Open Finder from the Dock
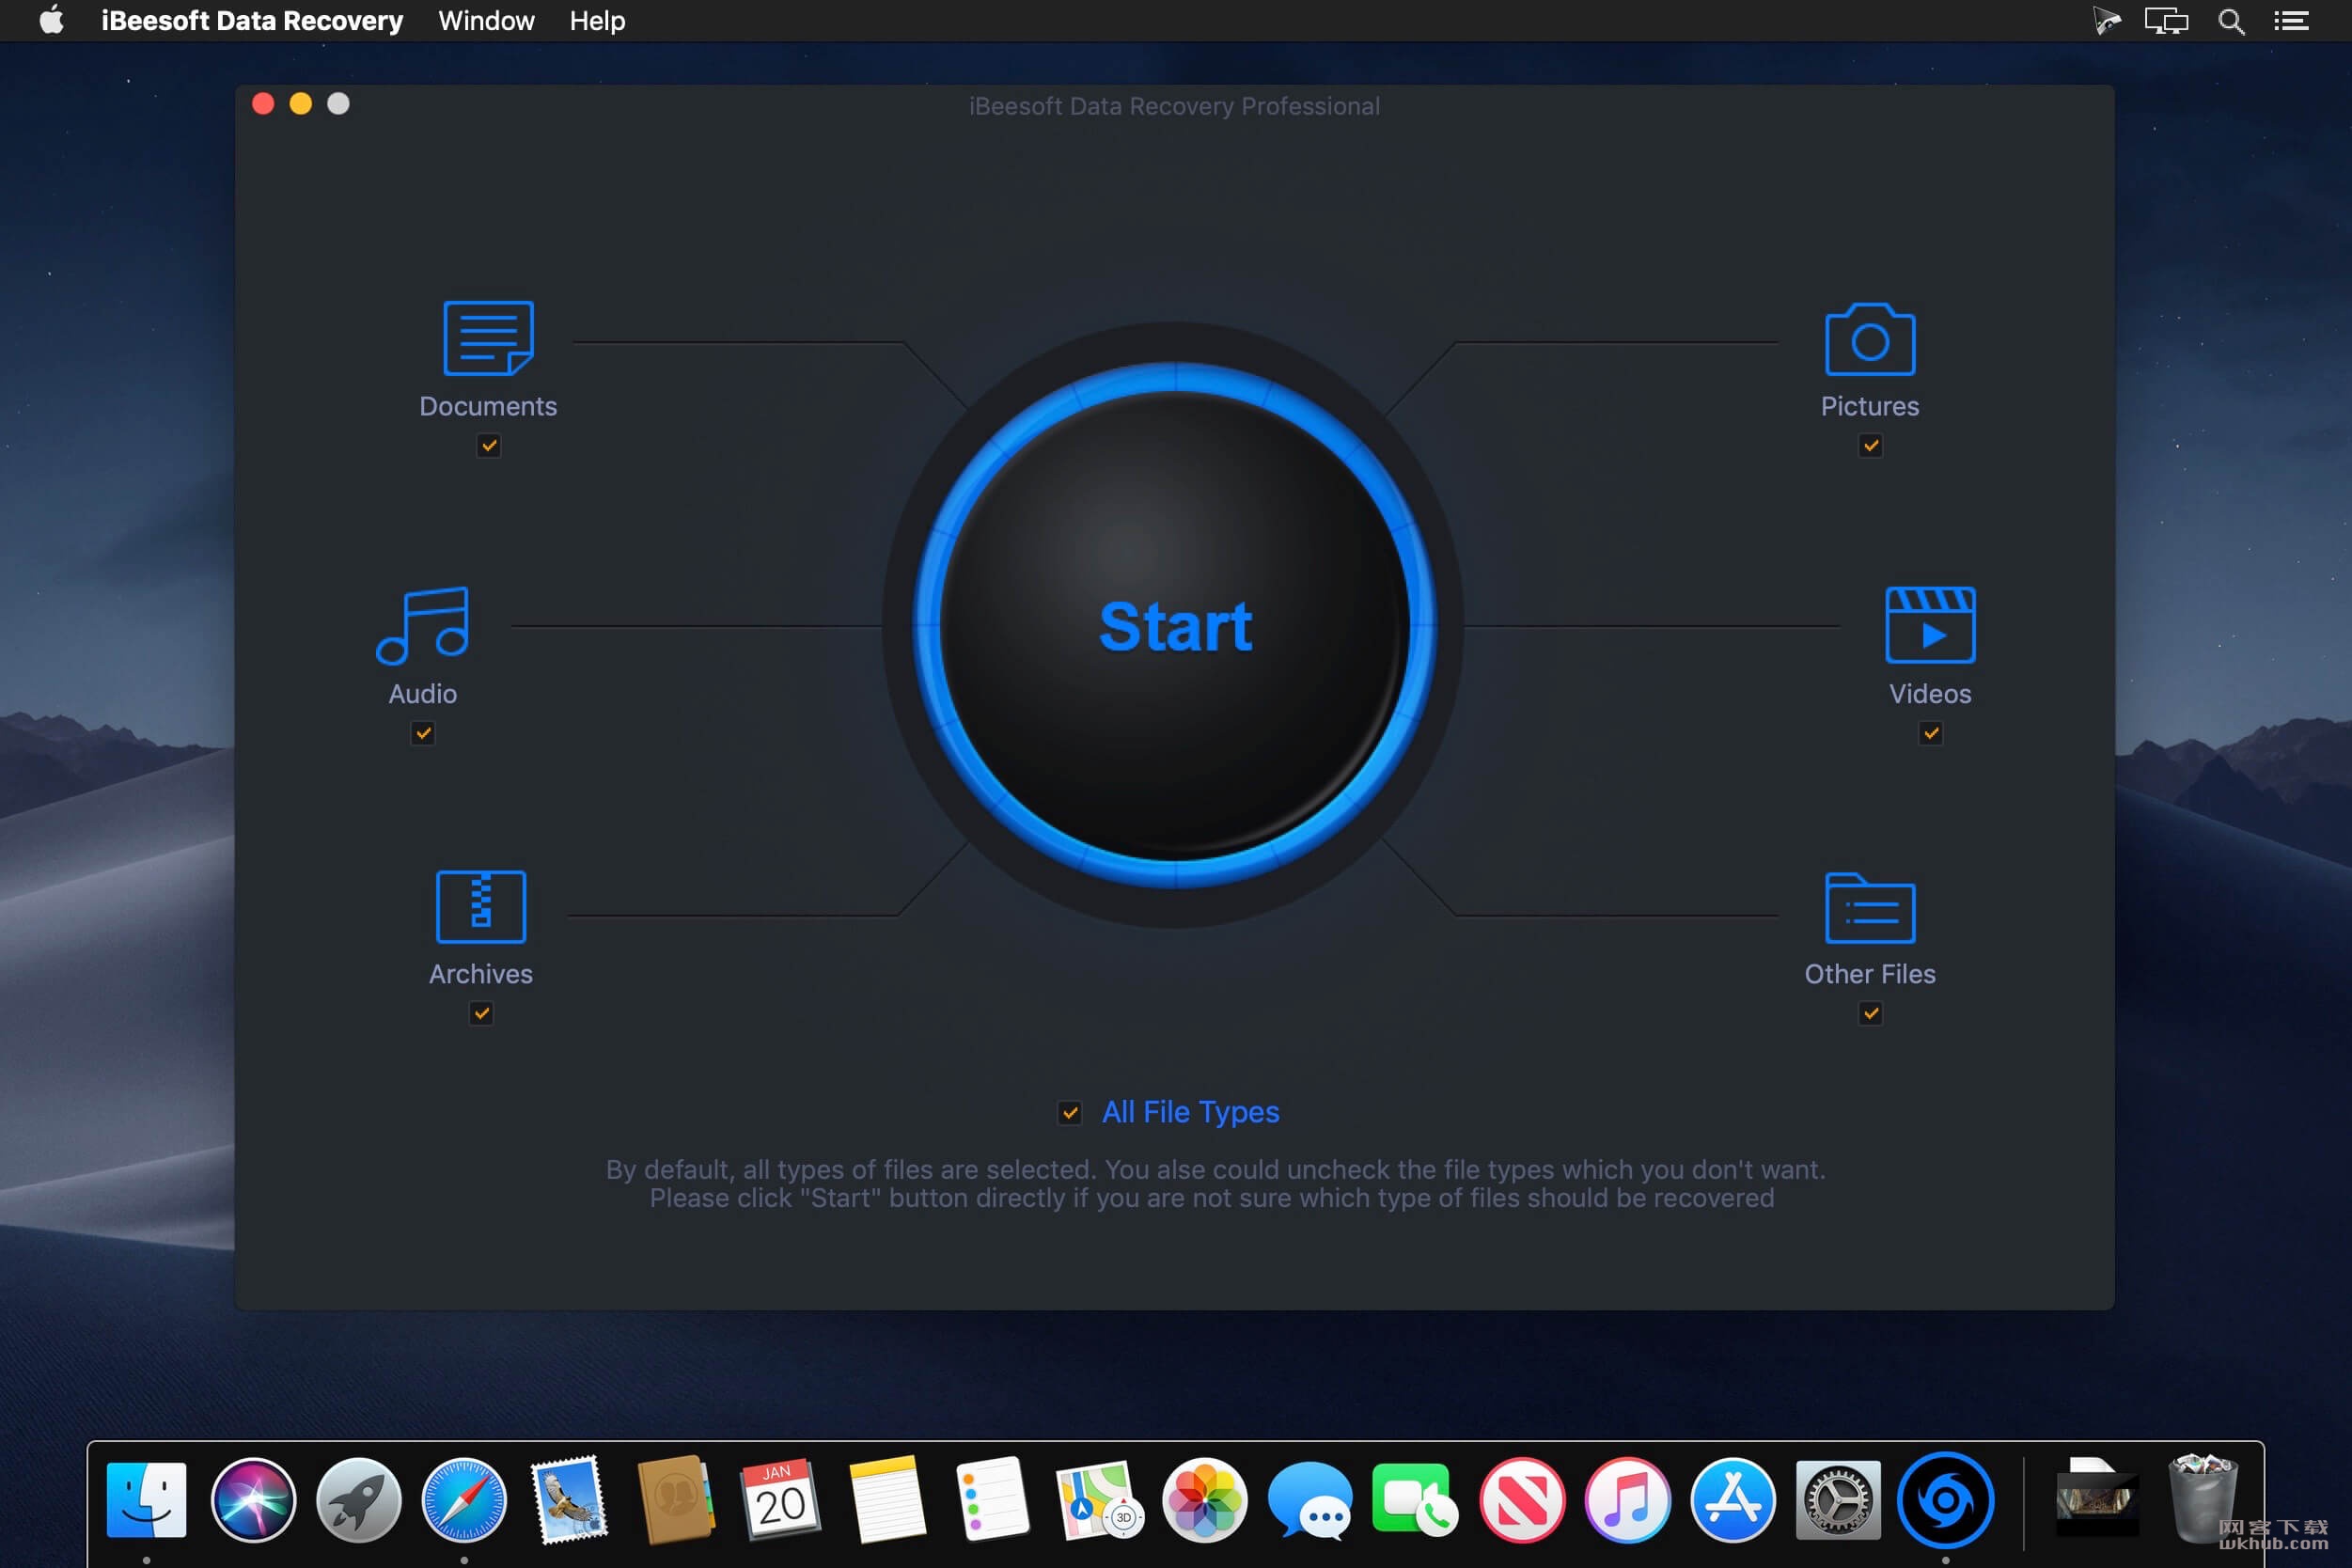2352x1568 pixels. [146, 1500]
